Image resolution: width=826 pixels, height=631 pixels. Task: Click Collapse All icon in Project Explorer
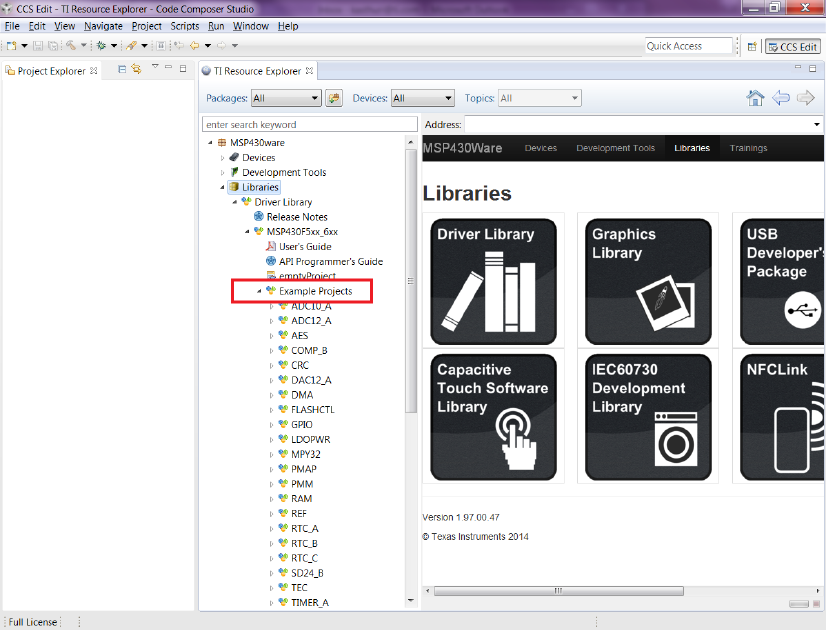point(122,70)
